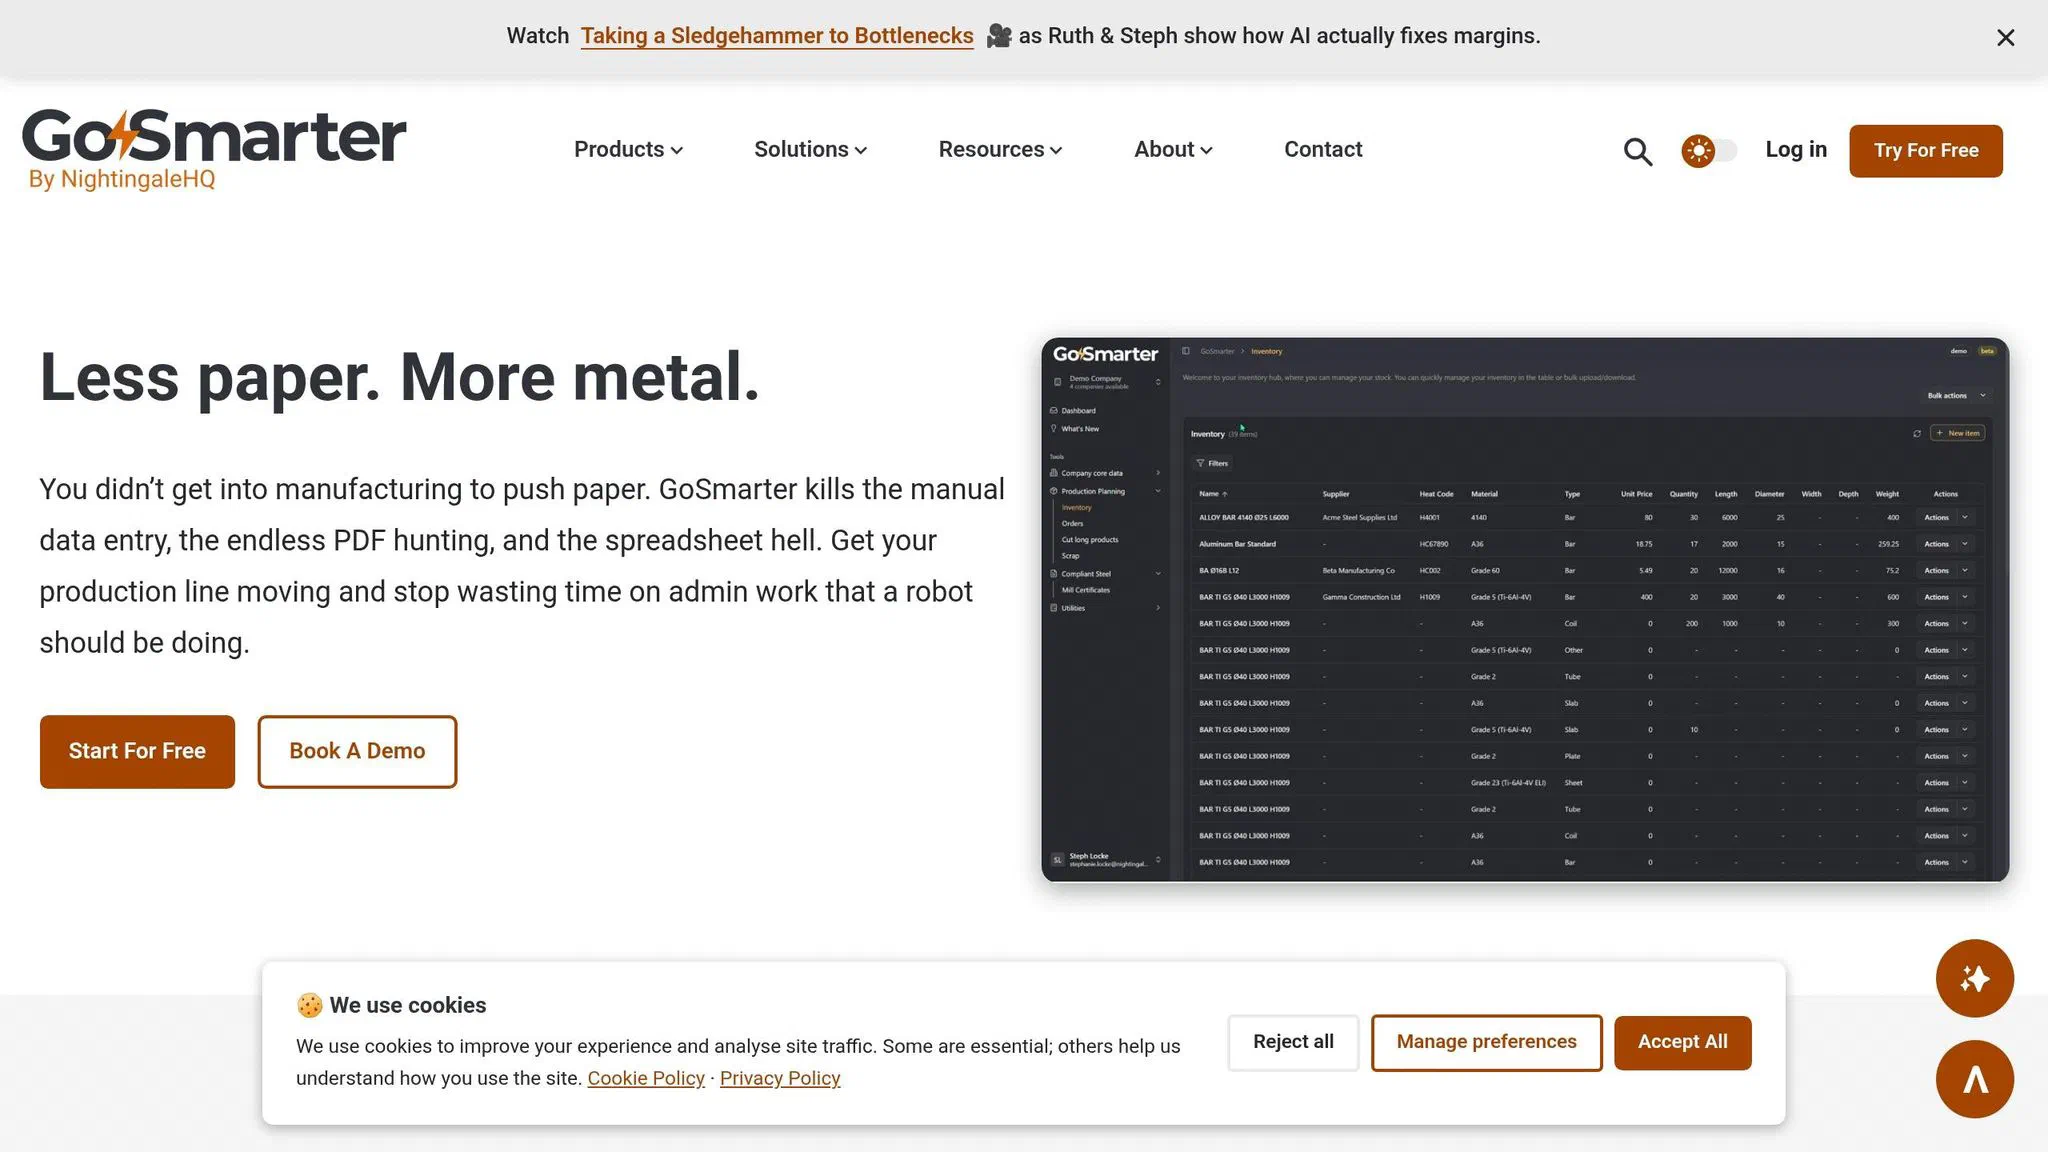Reject all cookies
Screen dimensions: 2048x1152
click(x=1293, y=1042)
